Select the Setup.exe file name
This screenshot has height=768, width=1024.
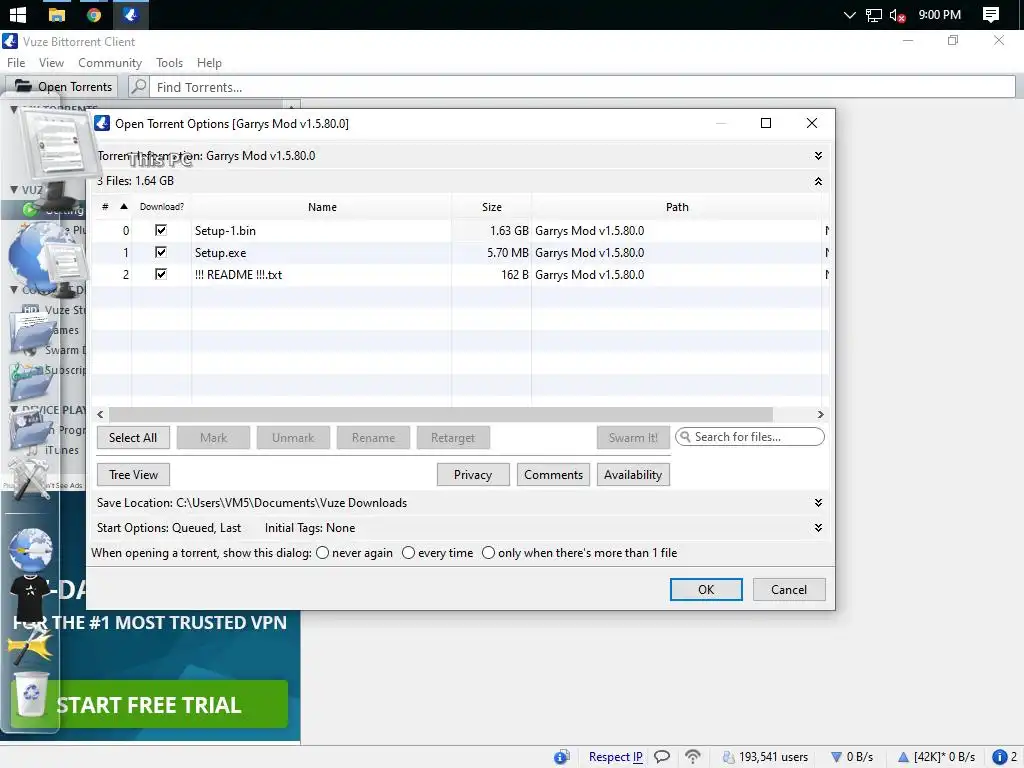[x=220, y=253]
